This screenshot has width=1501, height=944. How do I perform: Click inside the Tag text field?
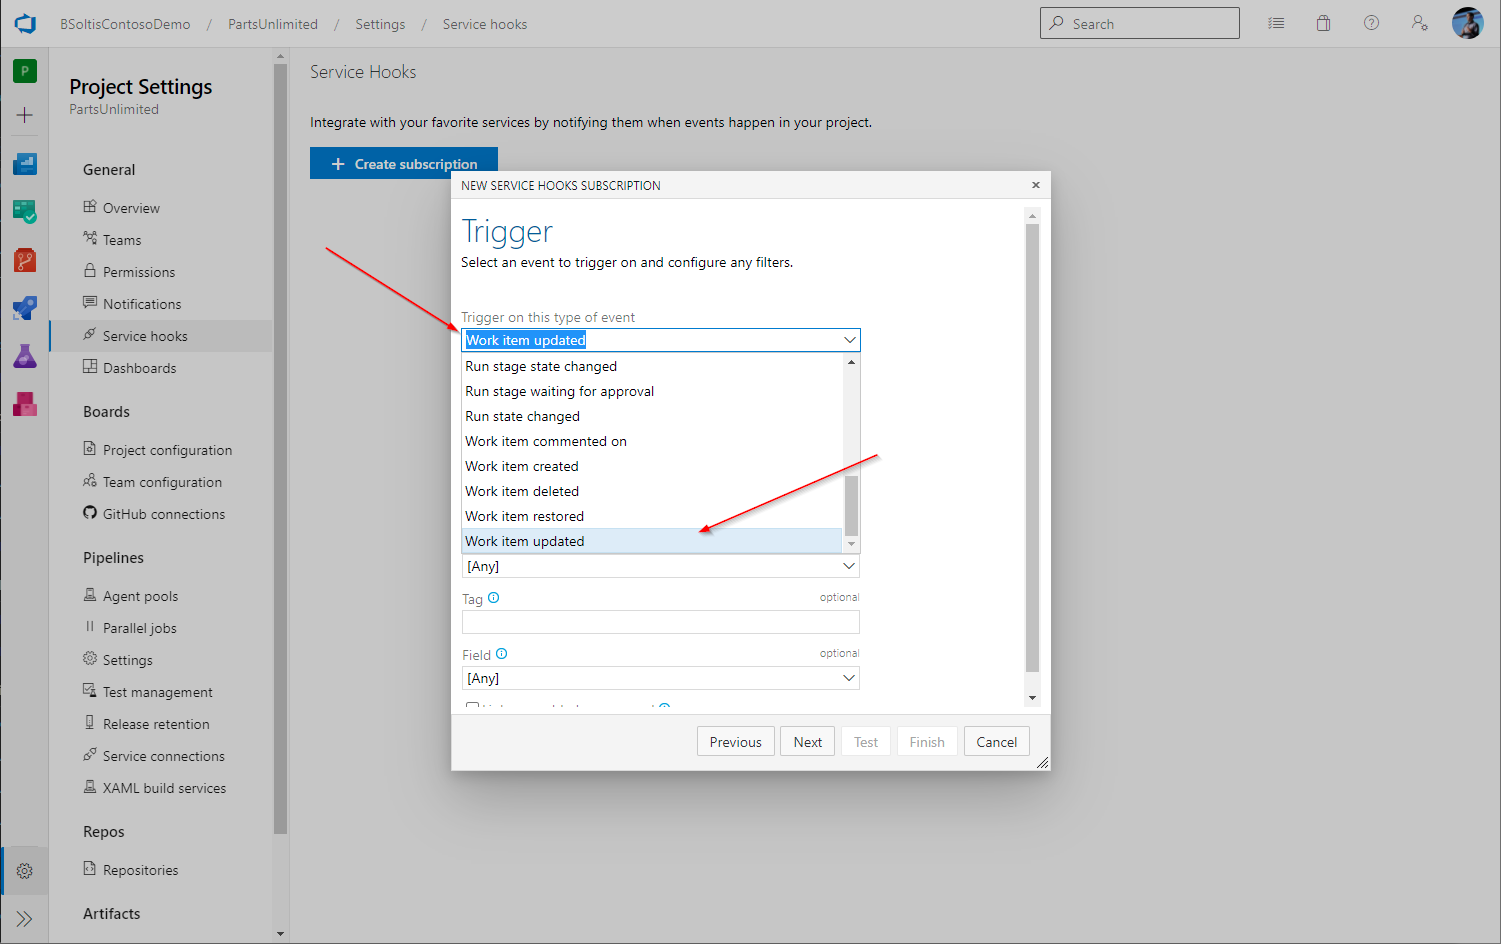[660, 622]
